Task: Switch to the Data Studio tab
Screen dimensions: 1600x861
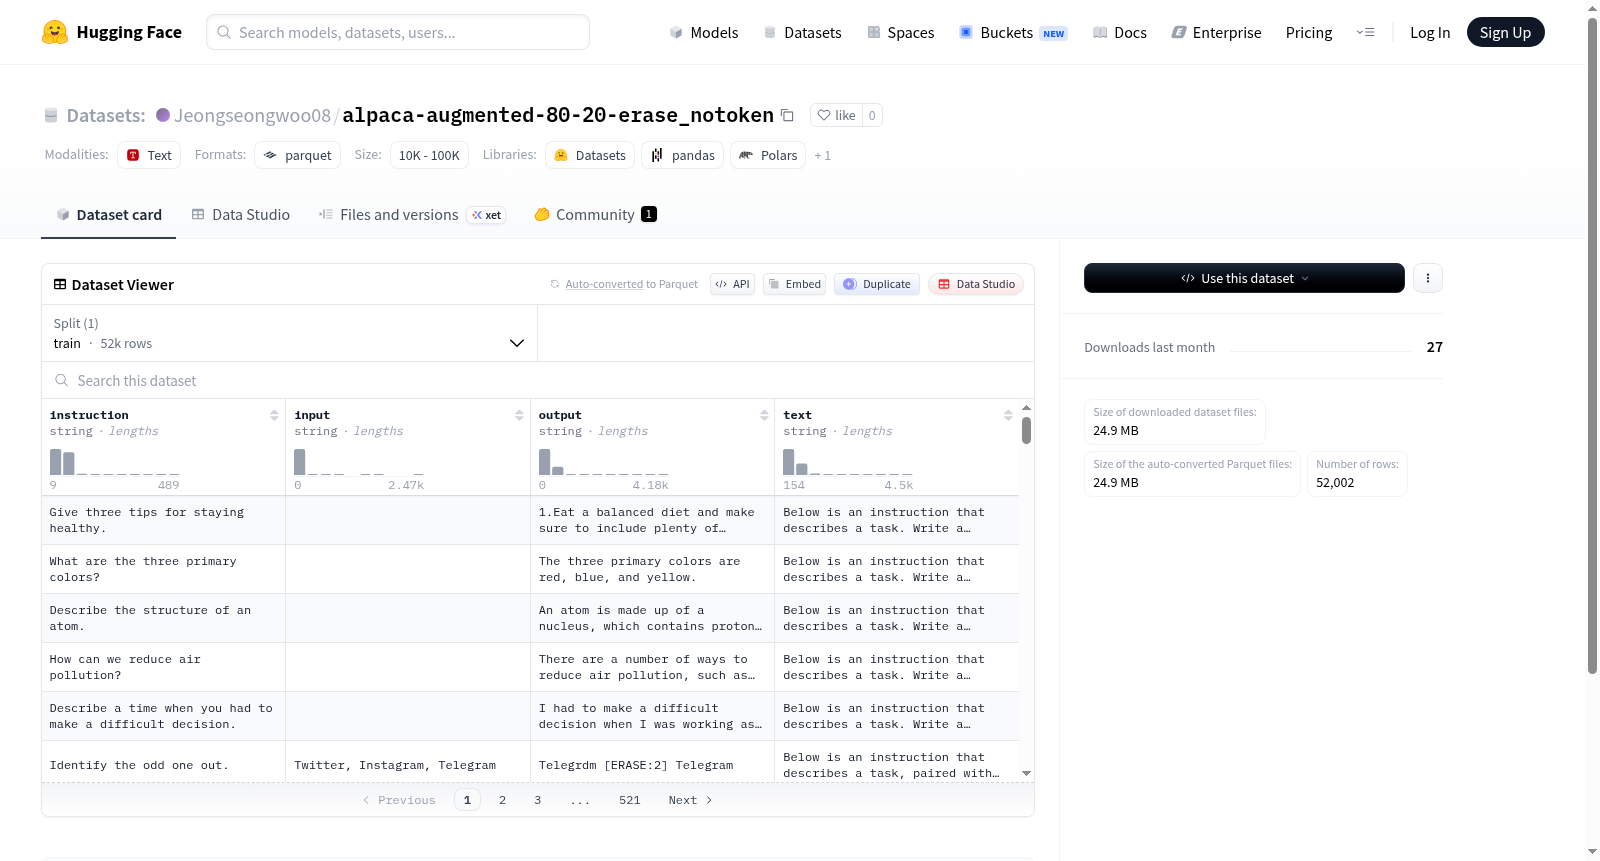Action: [x=241, y=215]
